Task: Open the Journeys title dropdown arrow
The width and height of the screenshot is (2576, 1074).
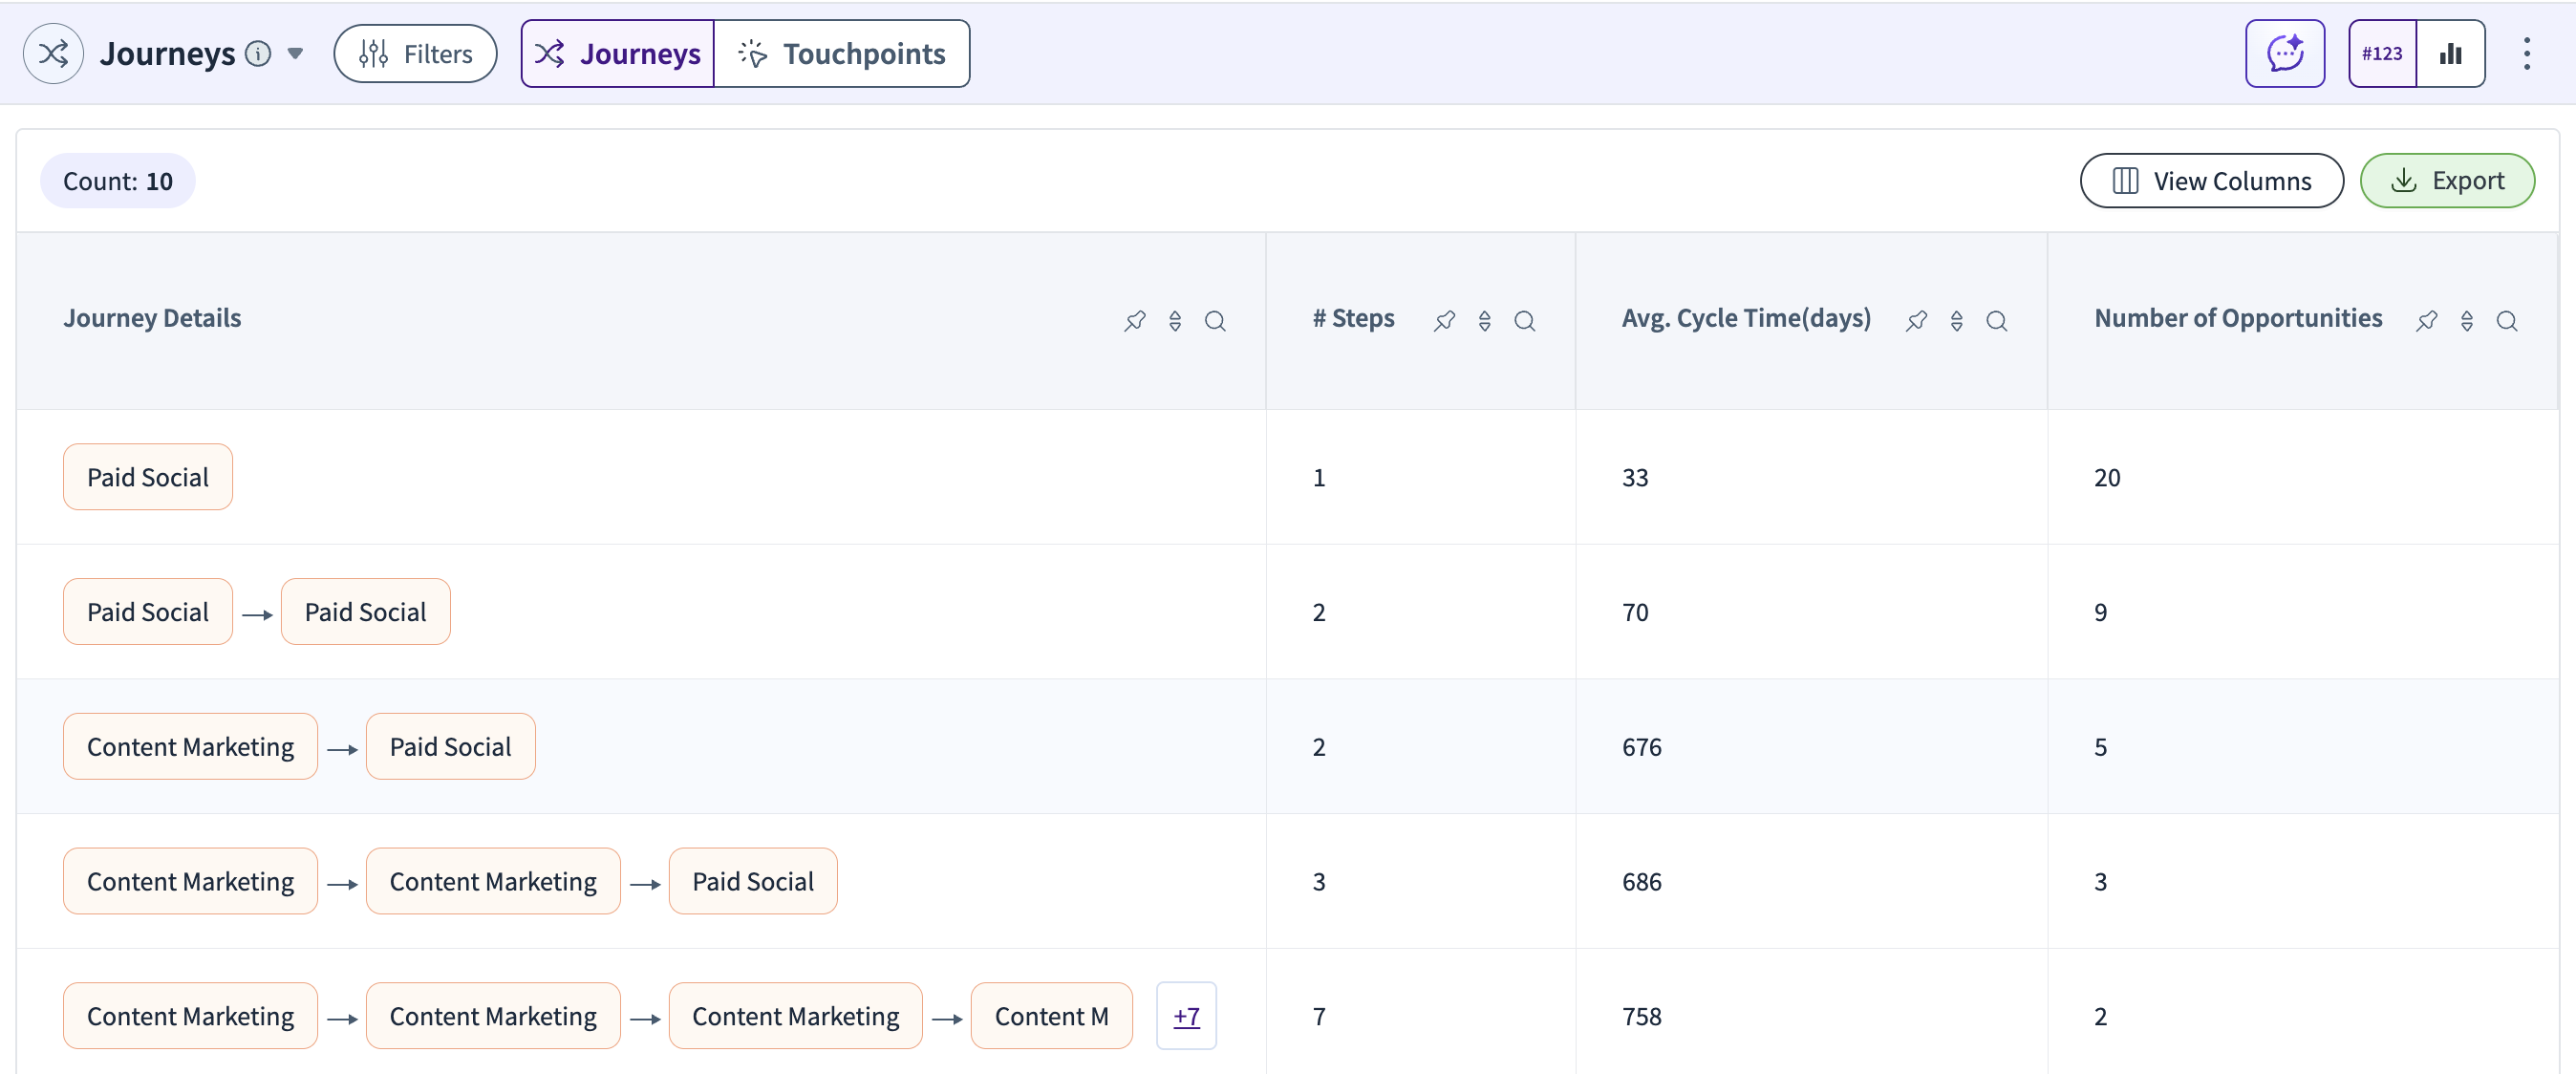Action: 295,53
